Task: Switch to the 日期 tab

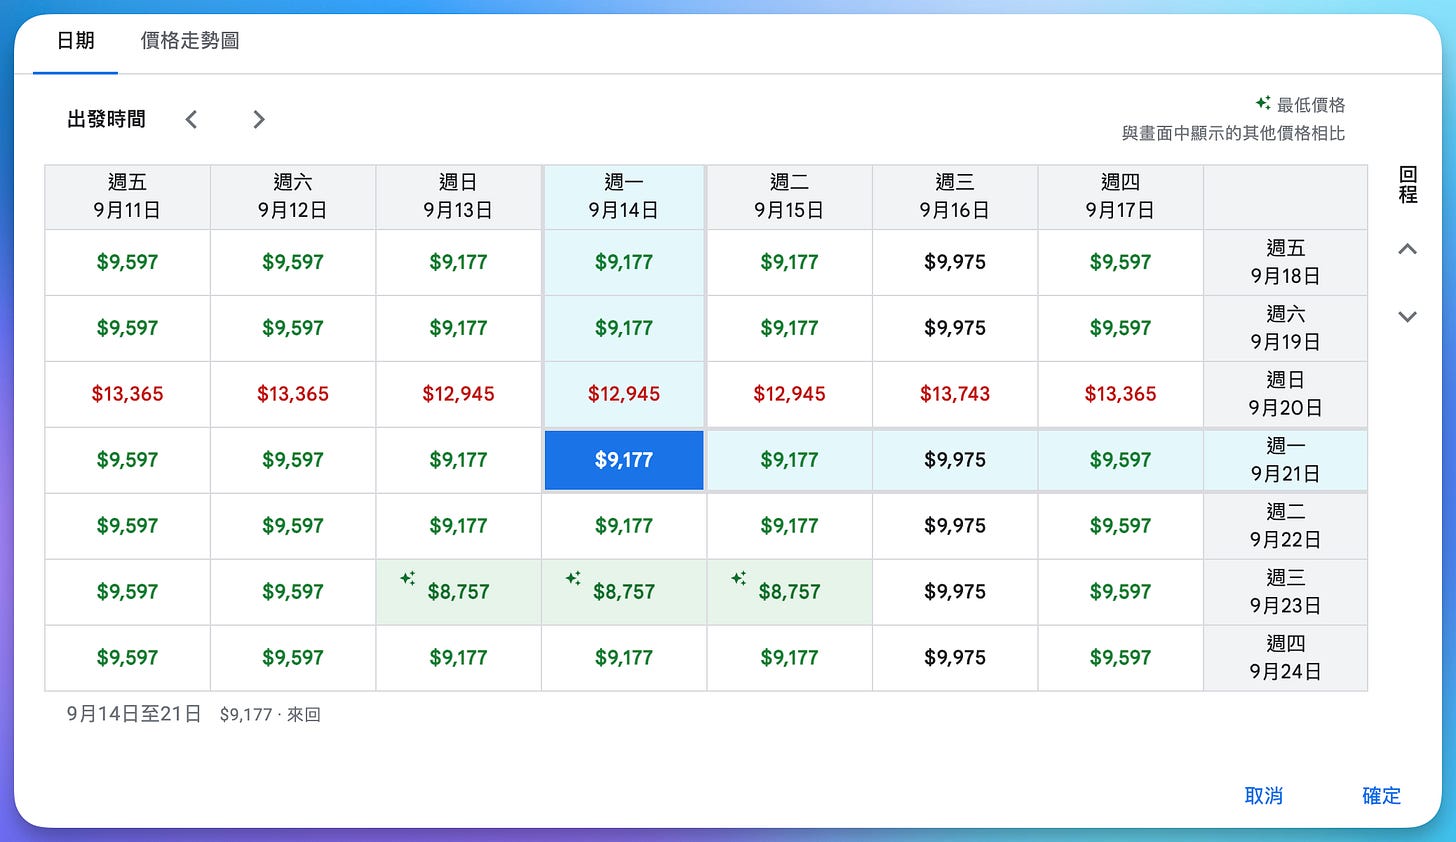Action: (x=75, y=41)
